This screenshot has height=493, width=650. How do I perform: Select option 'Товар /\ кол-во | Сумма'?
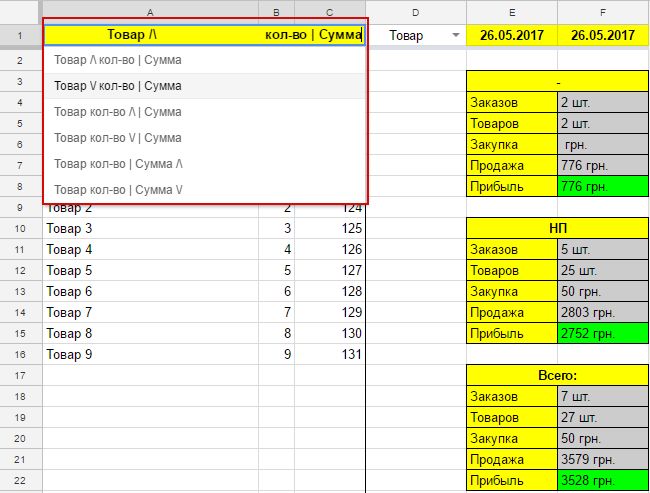[206, 60]
